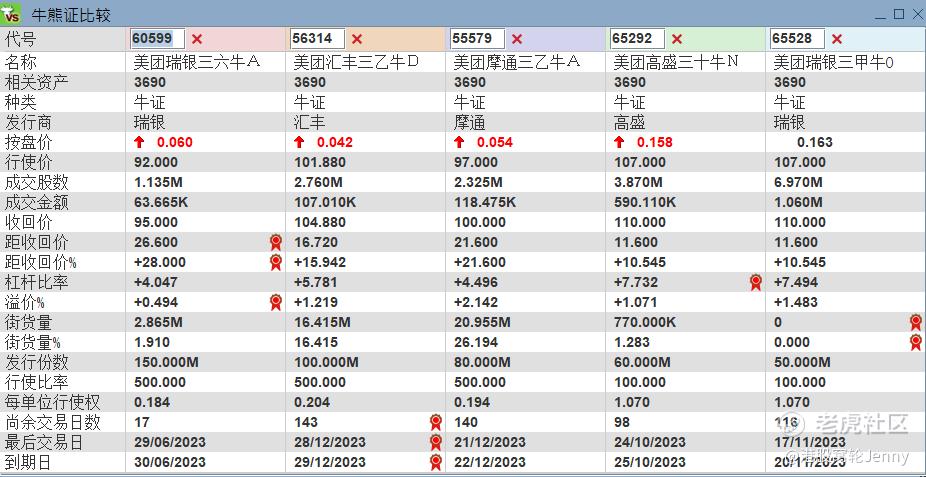926x477 pixels.
Task: Click expiry date 22/12/2023
Action: tap(490, 462)
